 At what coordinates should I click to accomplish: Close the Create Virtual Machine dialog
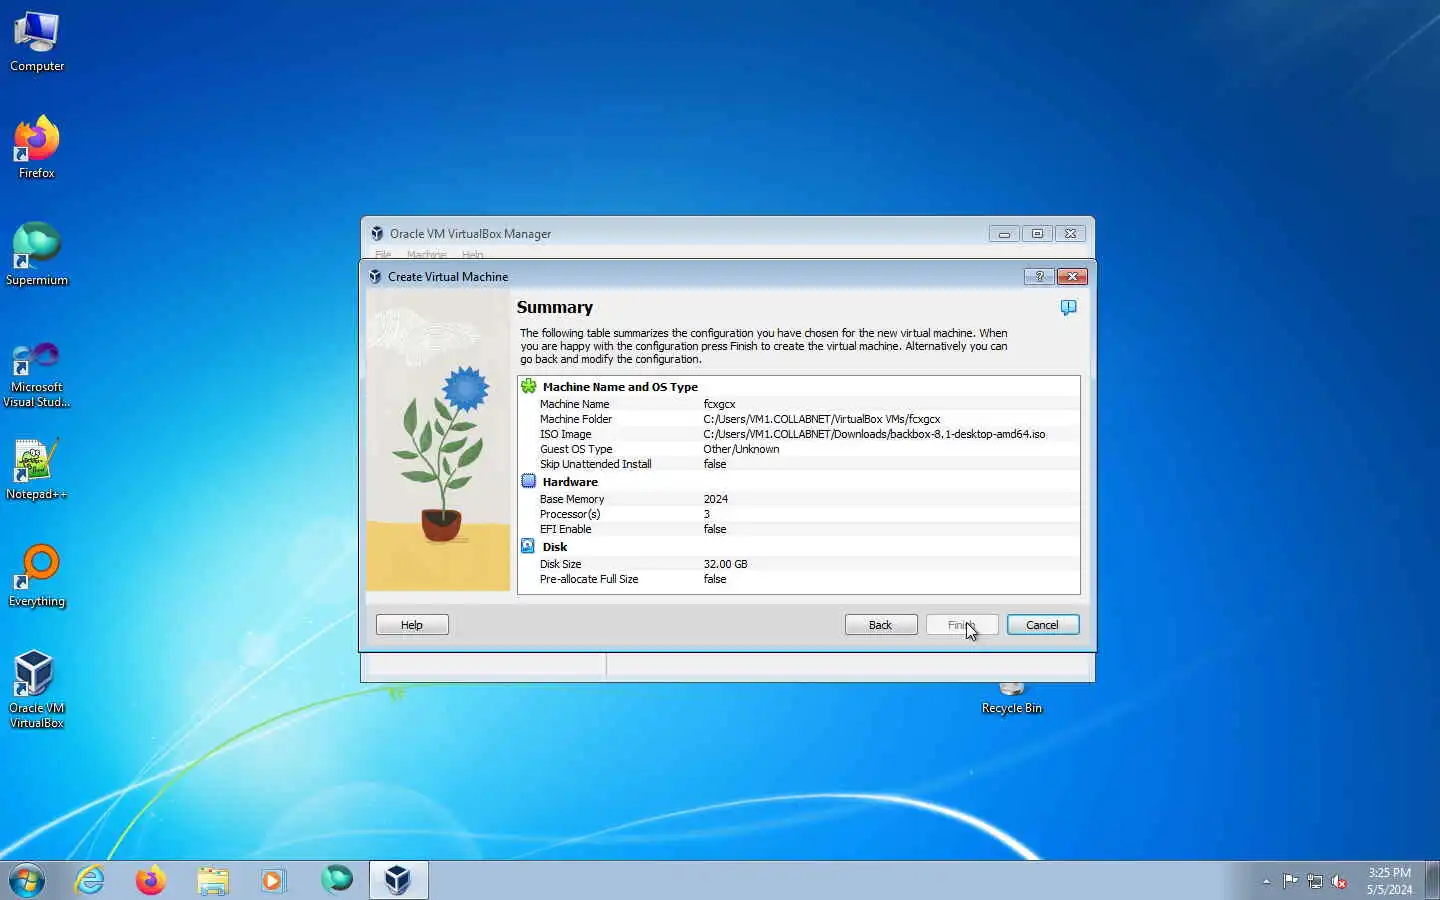tap(1072, 276)
